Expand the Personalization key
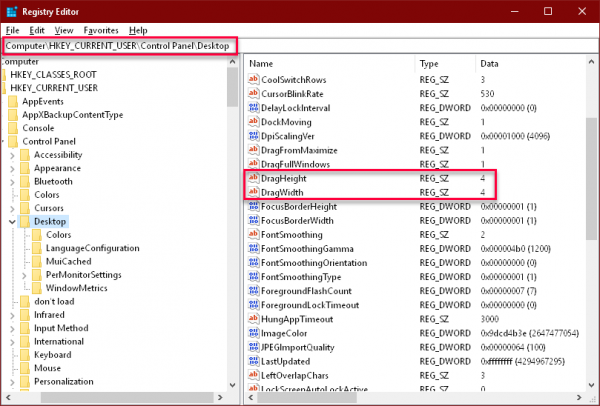The width and height of the screenshot is (600, 406). 12,382
